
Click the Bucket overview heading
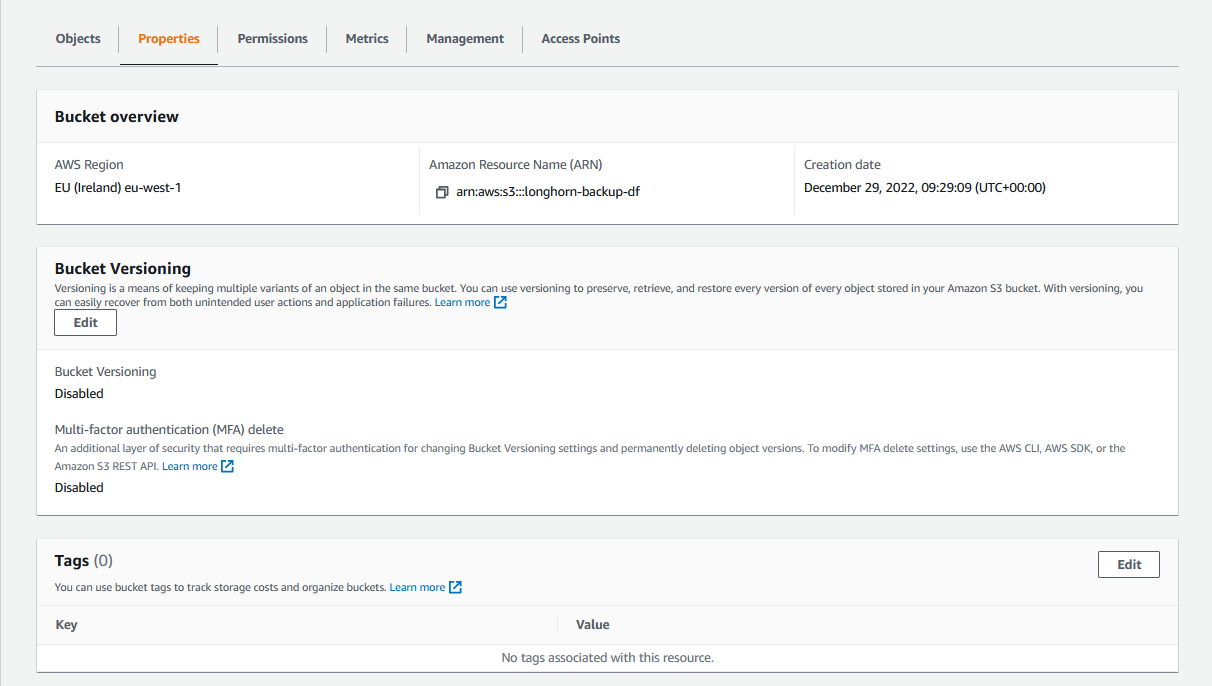[x=117, y=117]
